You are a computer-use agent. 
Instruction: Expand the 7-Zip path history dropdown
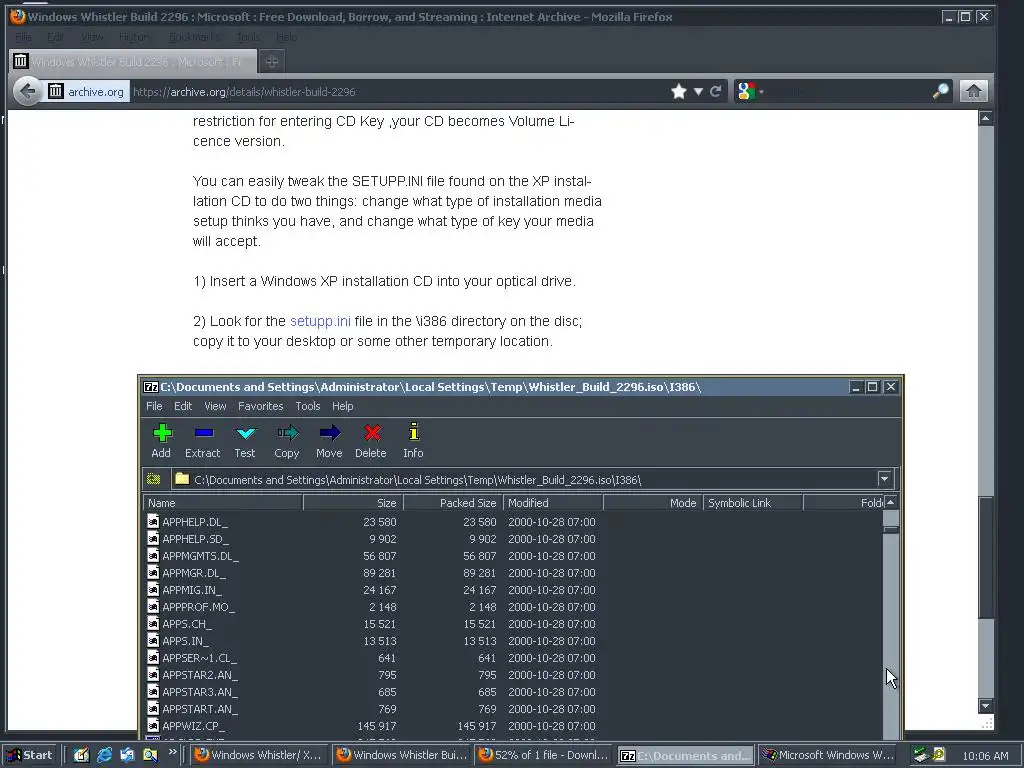tap(884, 479)
